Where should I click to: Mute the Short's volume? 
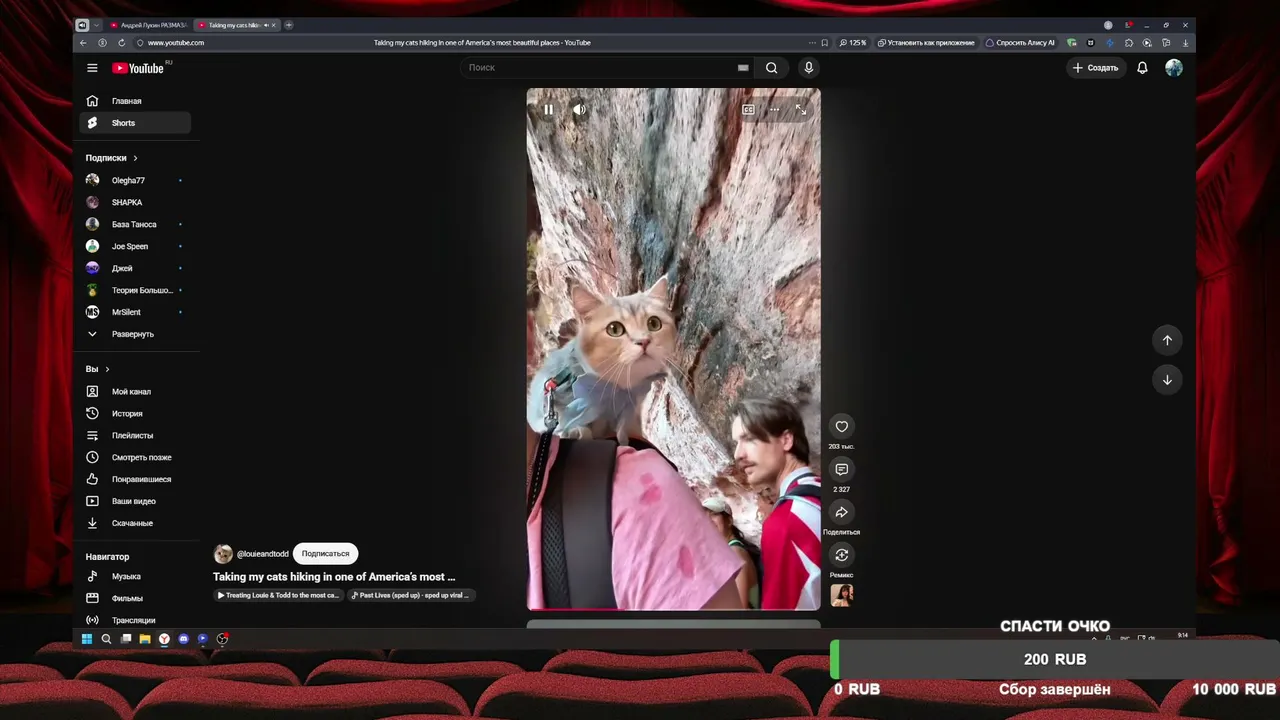(579, 110)
